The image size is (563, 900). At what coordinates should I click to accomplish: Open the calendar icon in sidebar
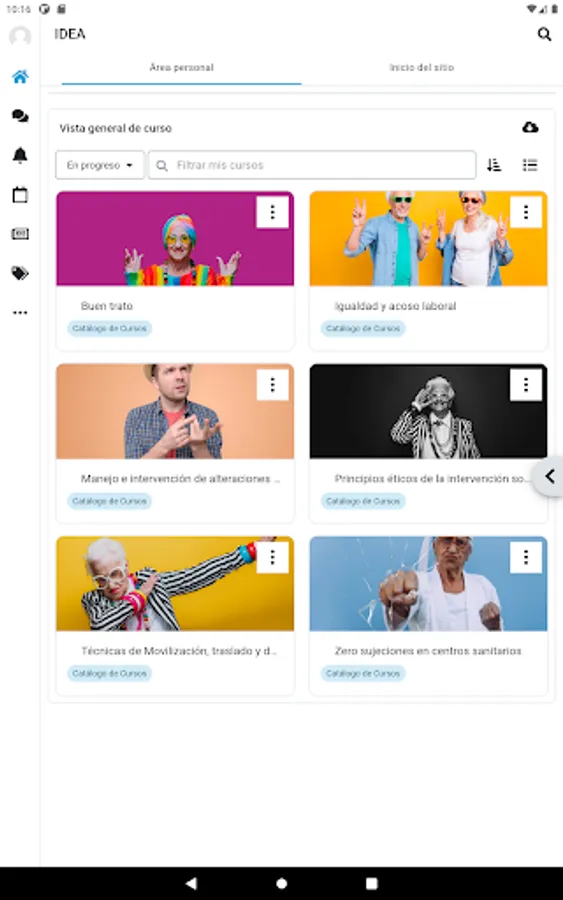coord(20,195)
